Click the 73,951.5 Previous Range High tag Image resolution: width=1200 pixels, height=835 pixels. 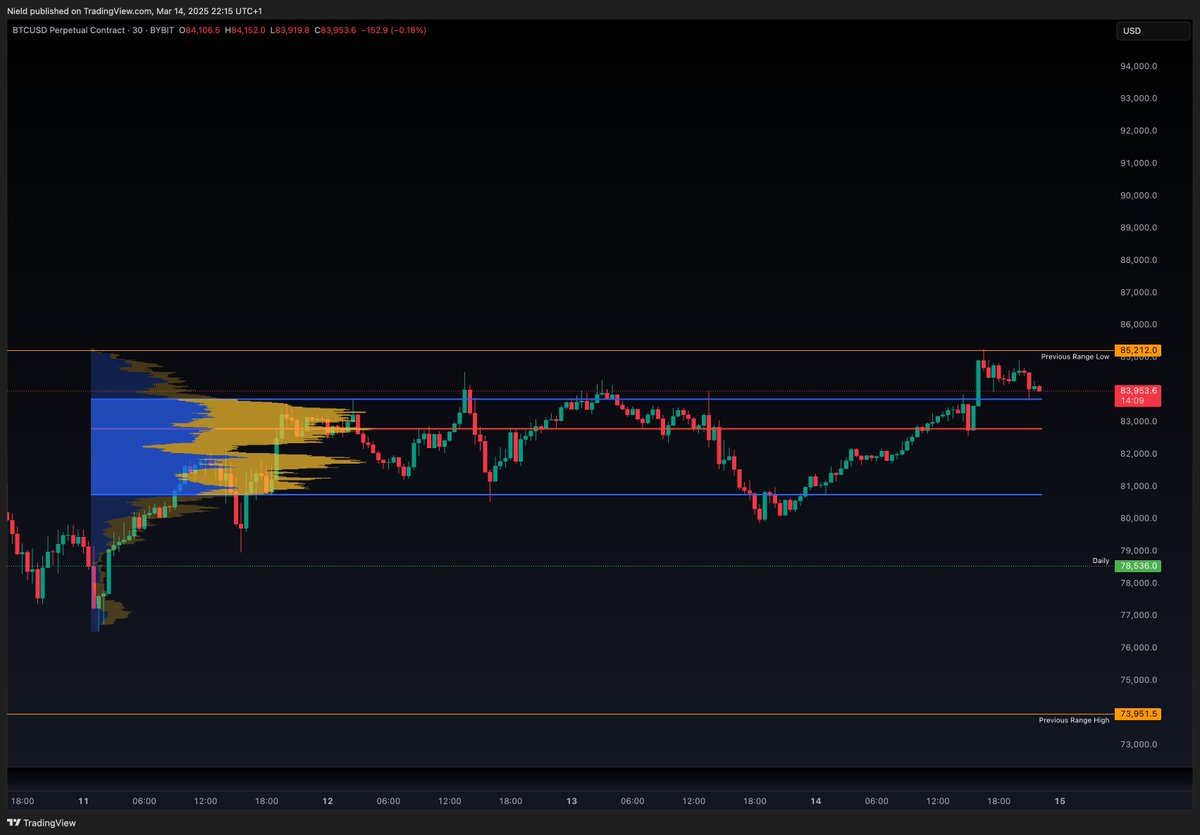pos(1137,713)
